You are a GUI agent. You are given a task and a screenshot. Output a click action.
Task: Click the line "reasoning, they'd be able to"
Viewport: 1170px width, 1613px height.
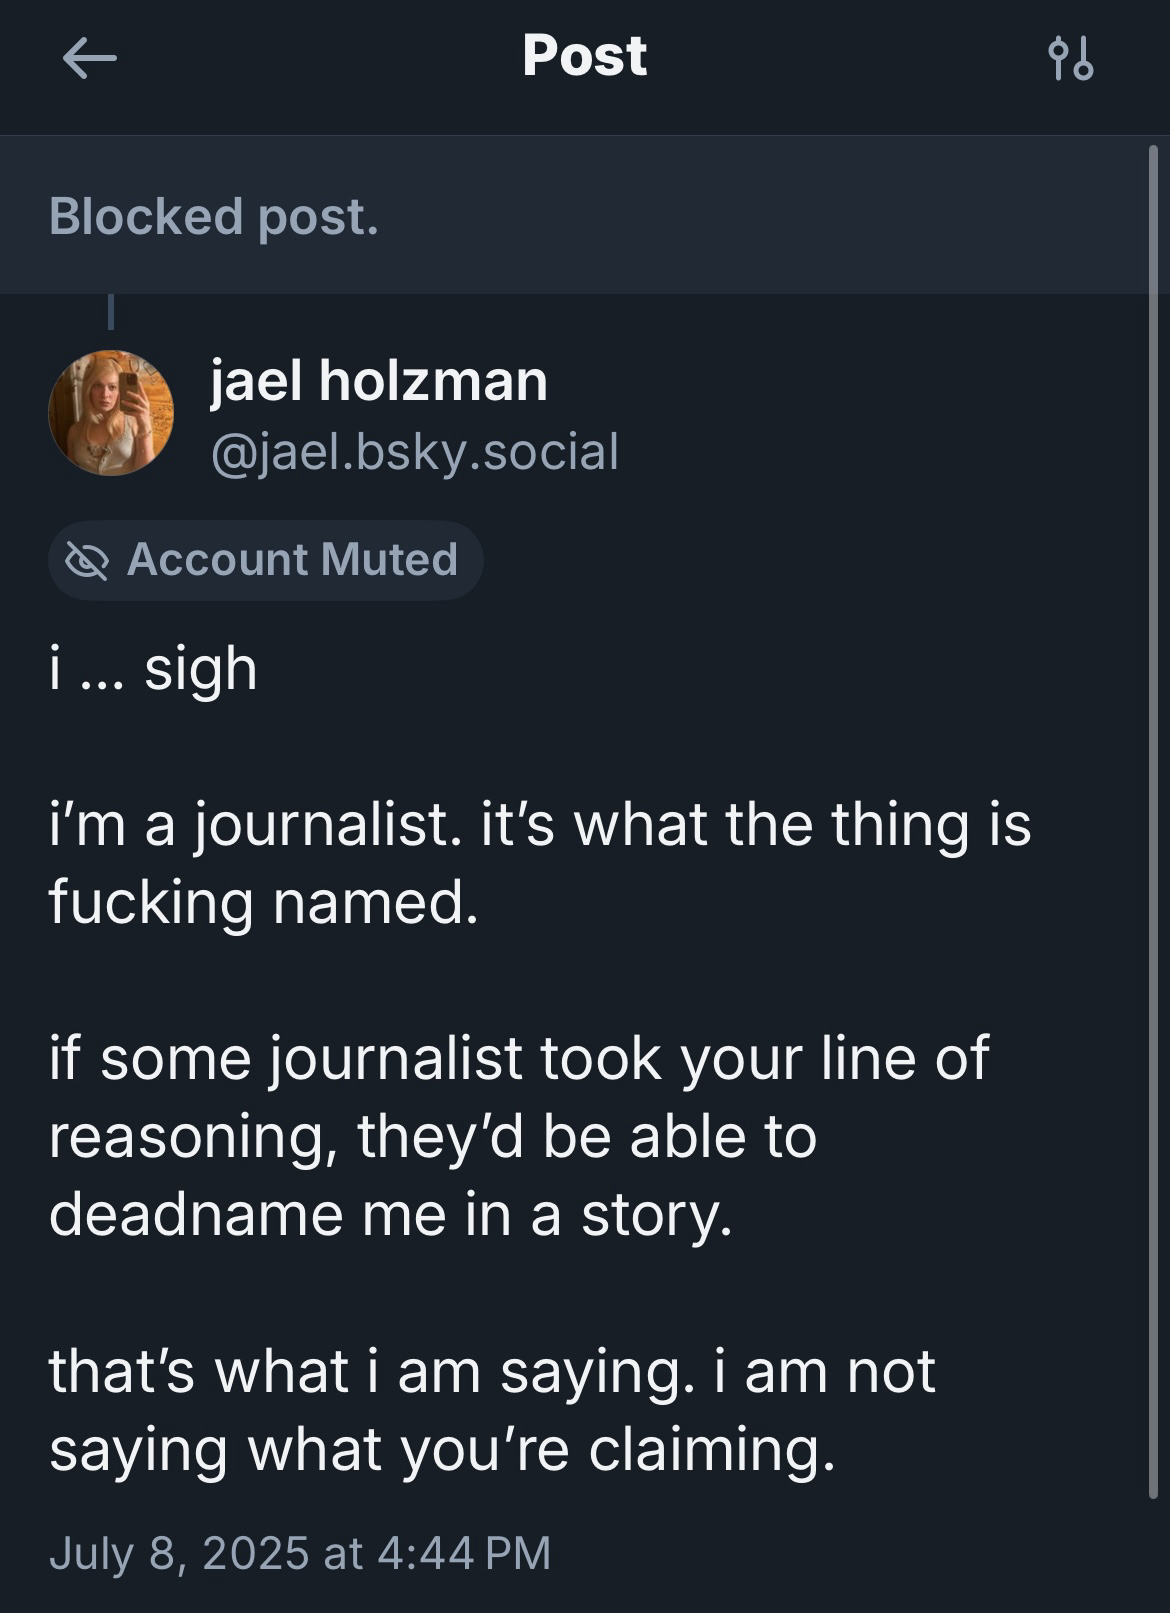pyautogui.click(x=432, y=1136)
